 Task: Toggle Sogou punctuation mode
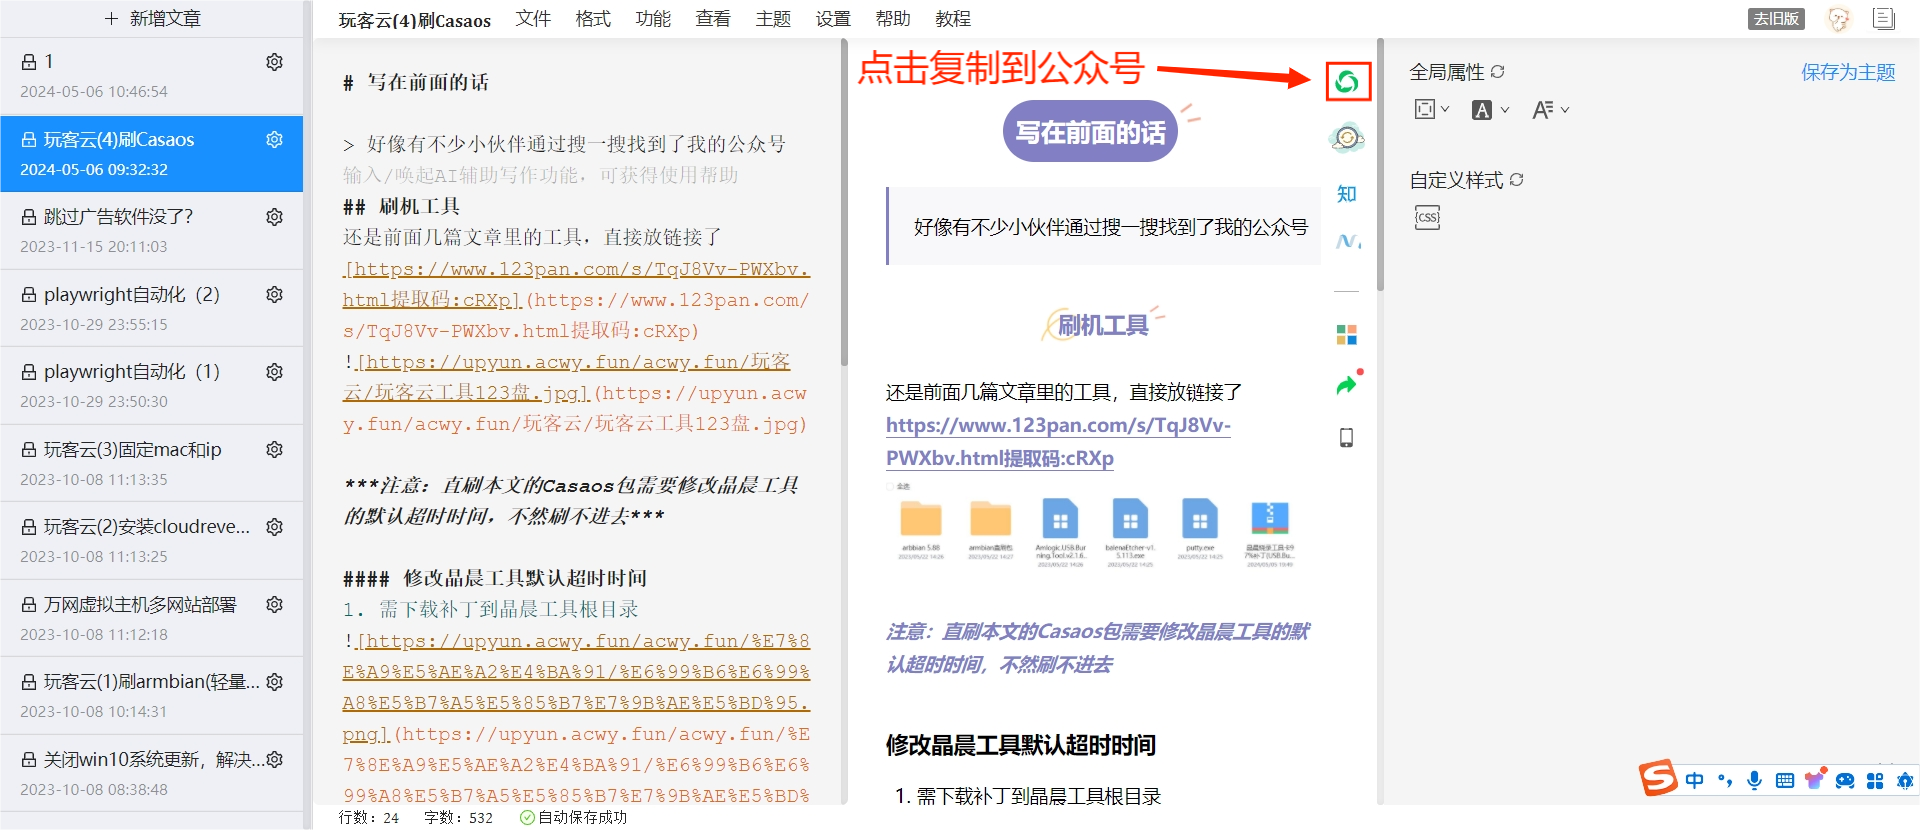[1725, 780]
